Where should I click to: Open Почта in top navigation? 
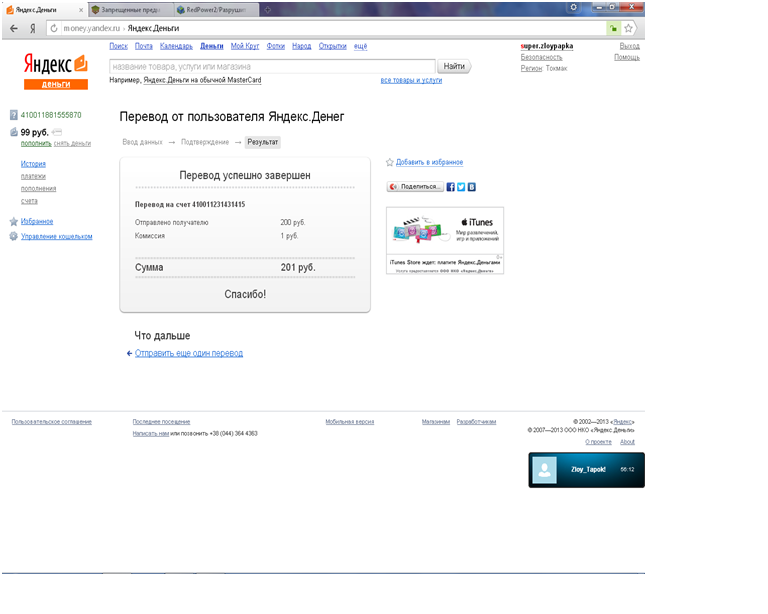[144, 46]
